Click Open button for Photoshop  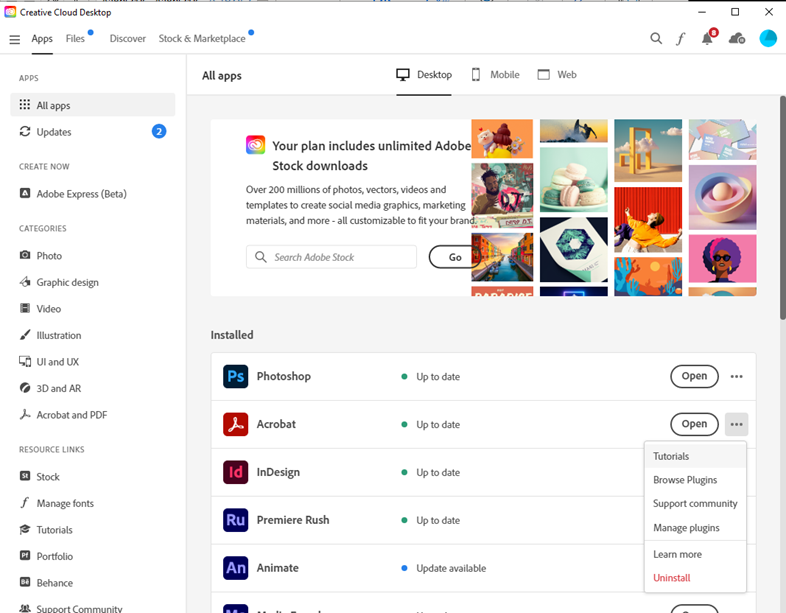pyautogui.click(x=694, y=376)
